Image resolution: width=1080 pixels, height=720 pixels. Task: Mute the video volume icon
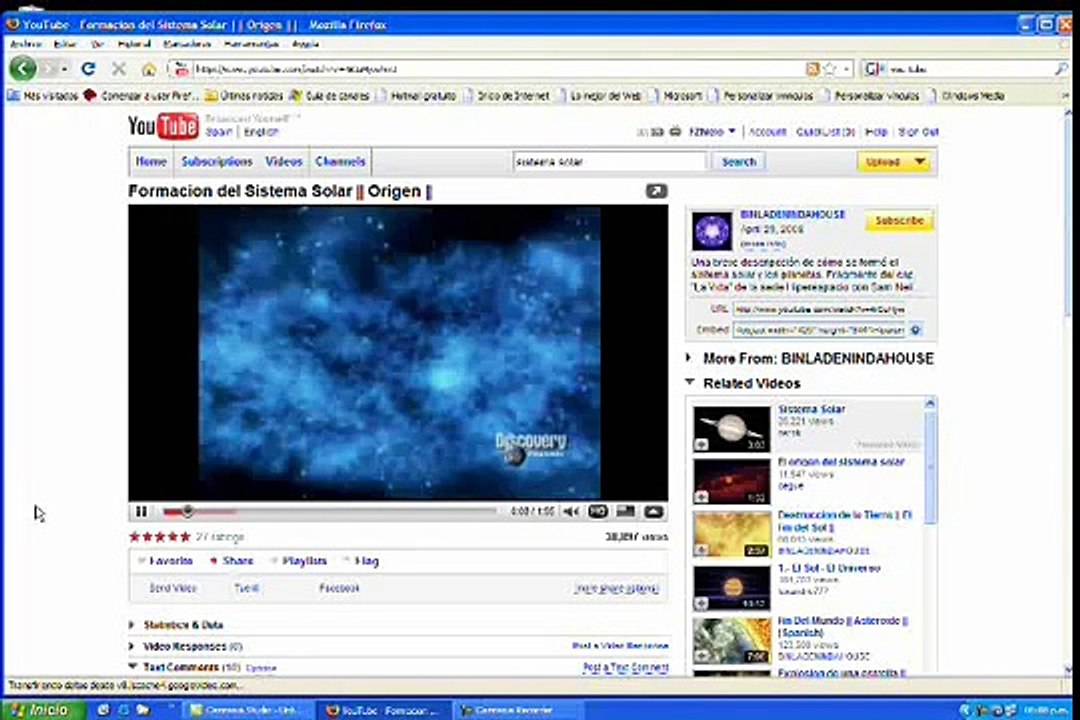[x=571, y=511]
